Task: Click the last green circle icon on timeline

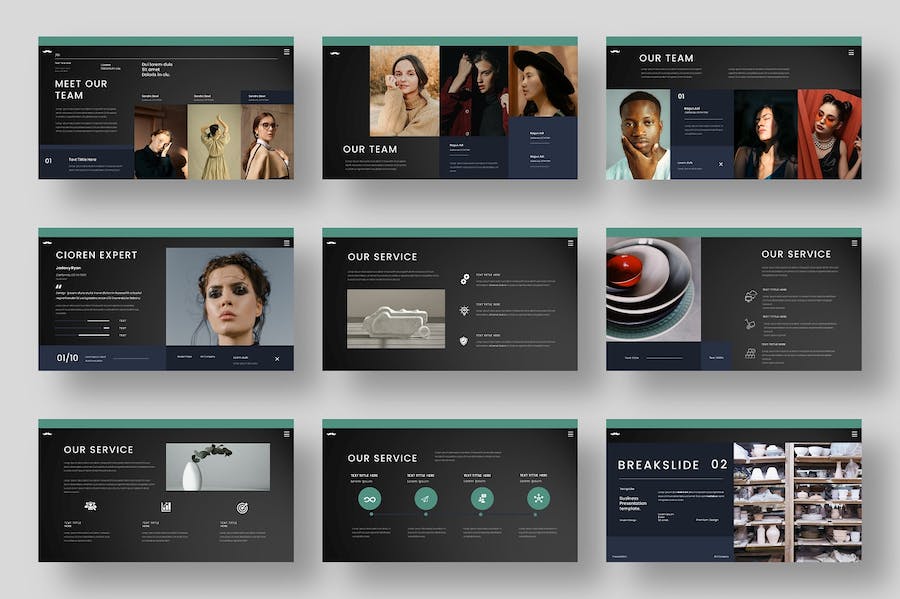Action: (539, 498)
